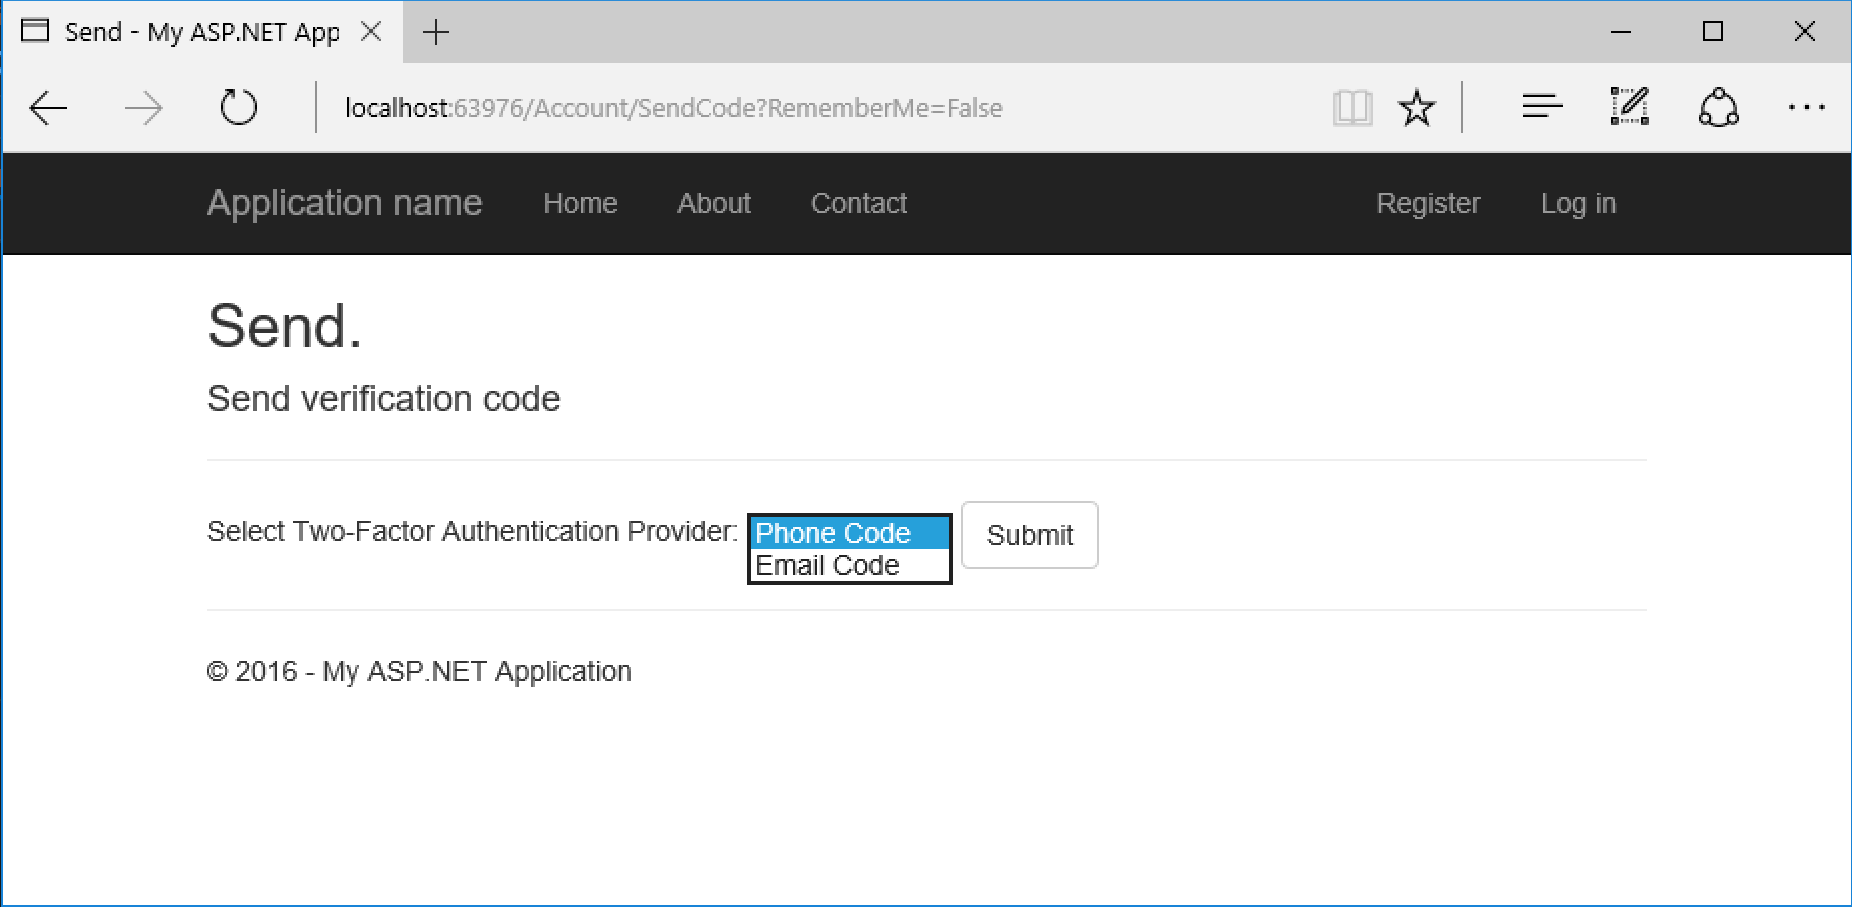Open Reading view book icon

(x=1352, y=107)
